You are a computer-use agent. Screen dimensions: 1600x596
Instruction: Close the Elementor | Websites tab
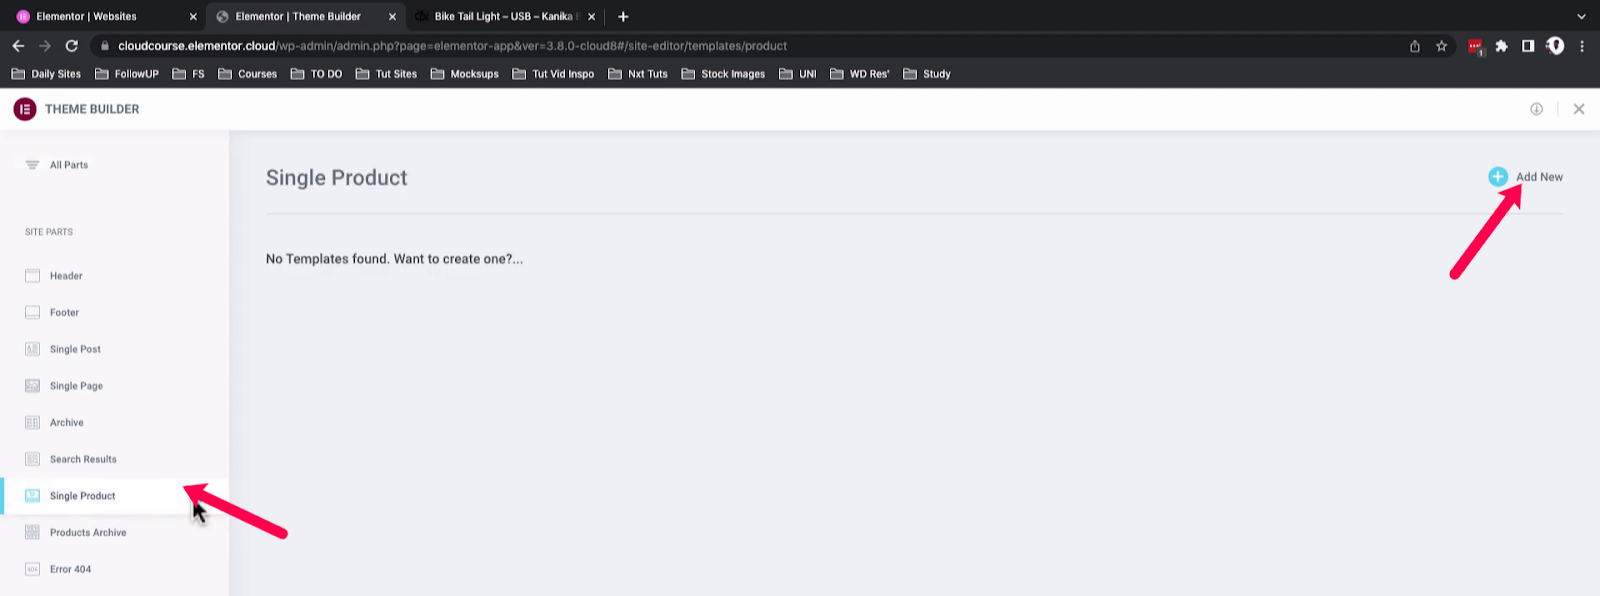(x=193, y=17)
